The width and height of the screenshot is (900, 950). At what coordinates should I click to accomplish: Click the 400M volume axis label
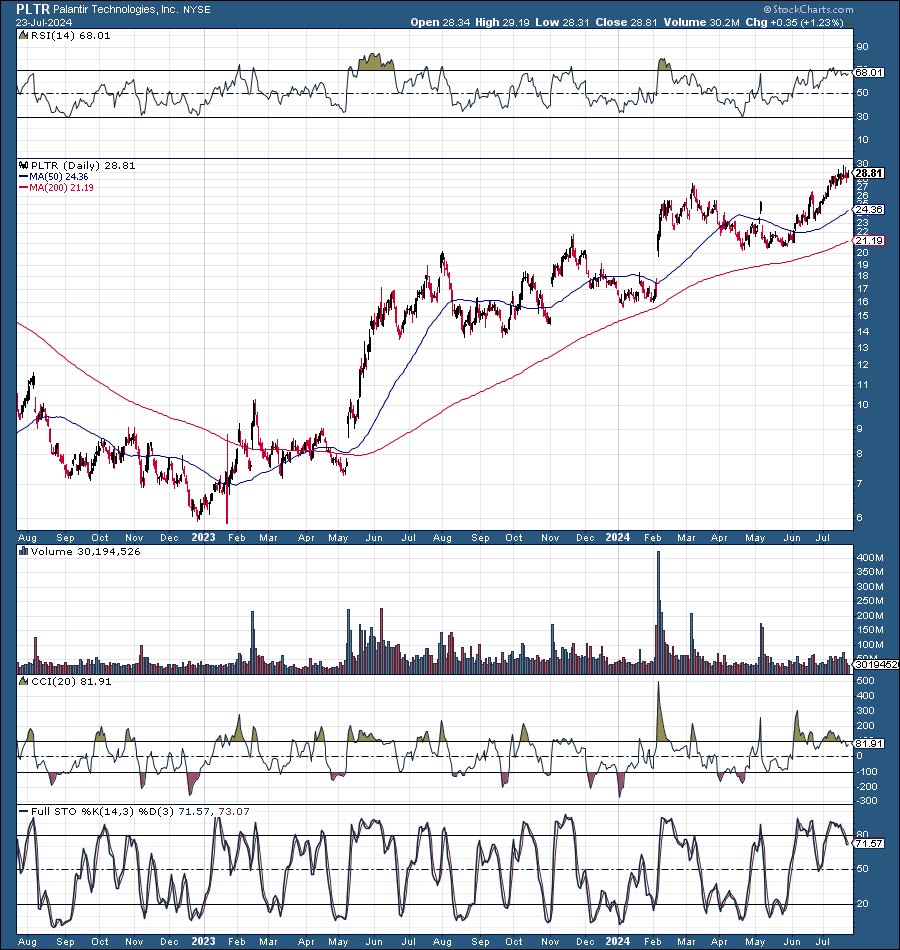coord(870,557)
